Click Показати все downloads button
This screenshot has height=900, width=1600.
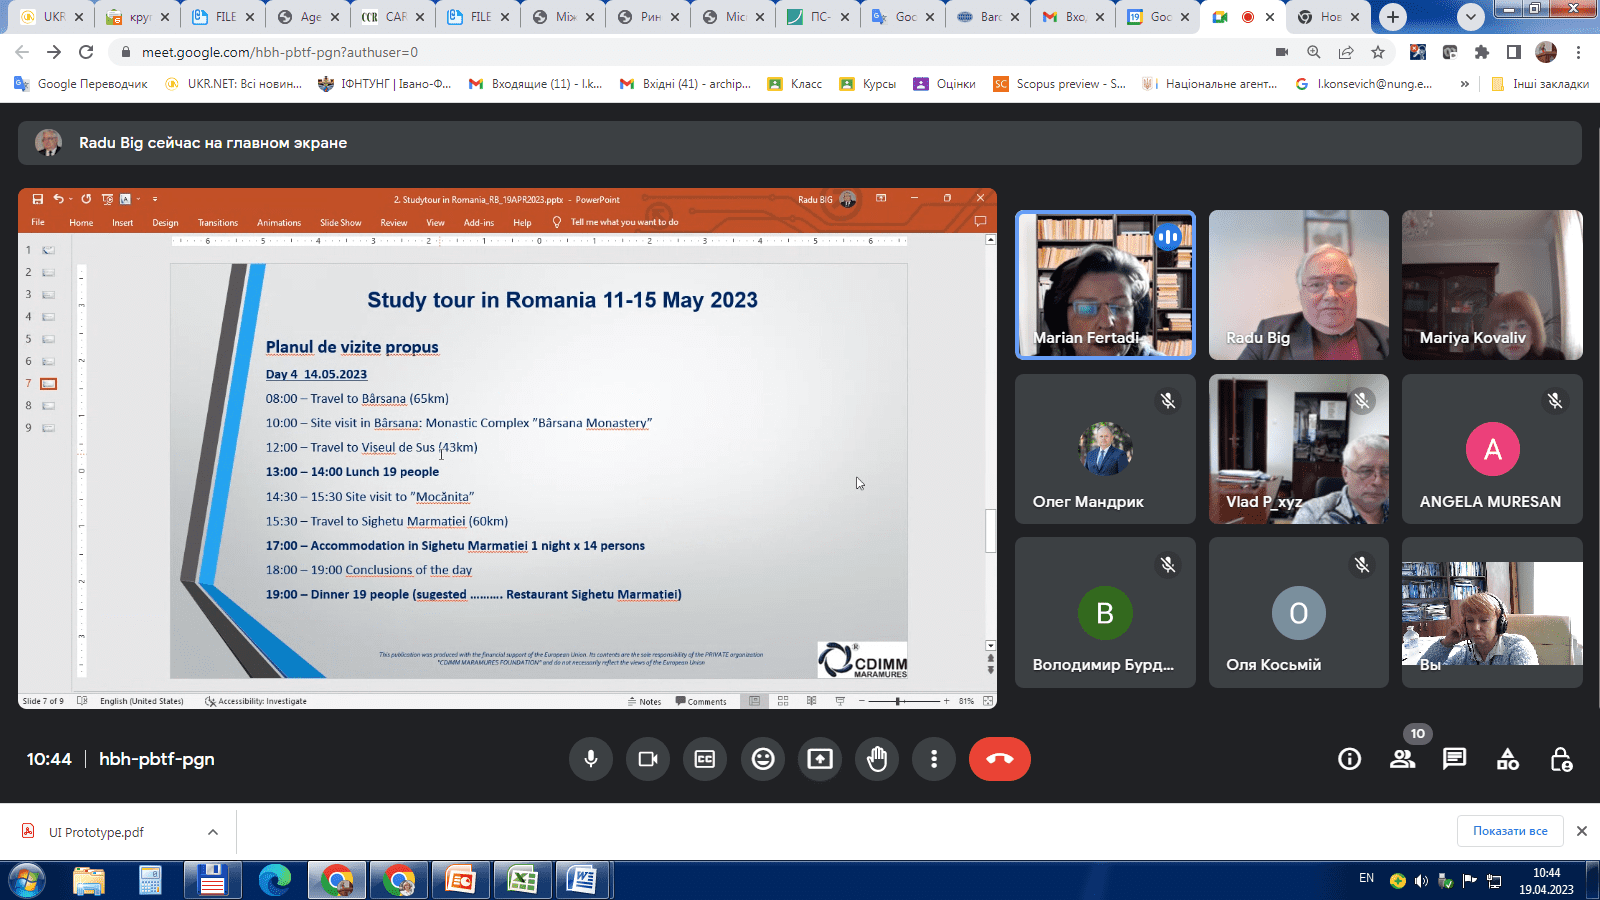(x=1509, y=831)
